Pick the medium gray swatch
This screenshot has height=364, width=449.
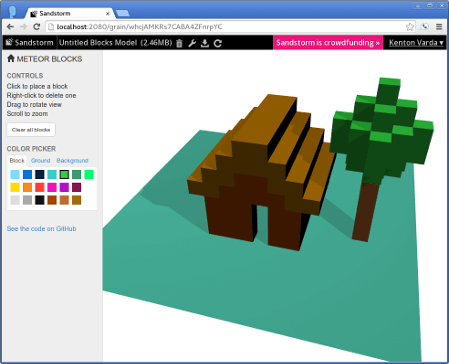coord(27,200)
